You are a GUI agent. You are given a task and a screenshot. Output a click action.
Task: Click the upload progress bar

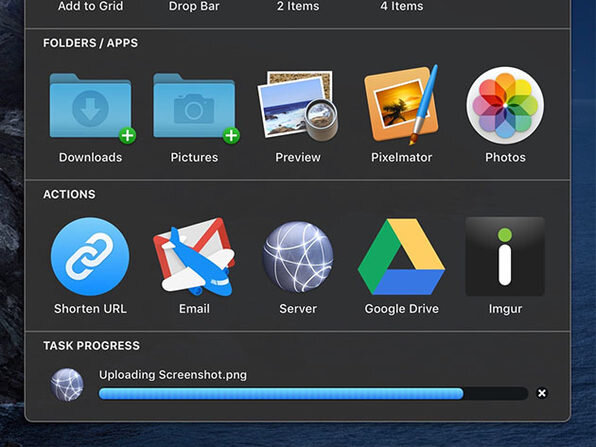(x=314, y=393)
